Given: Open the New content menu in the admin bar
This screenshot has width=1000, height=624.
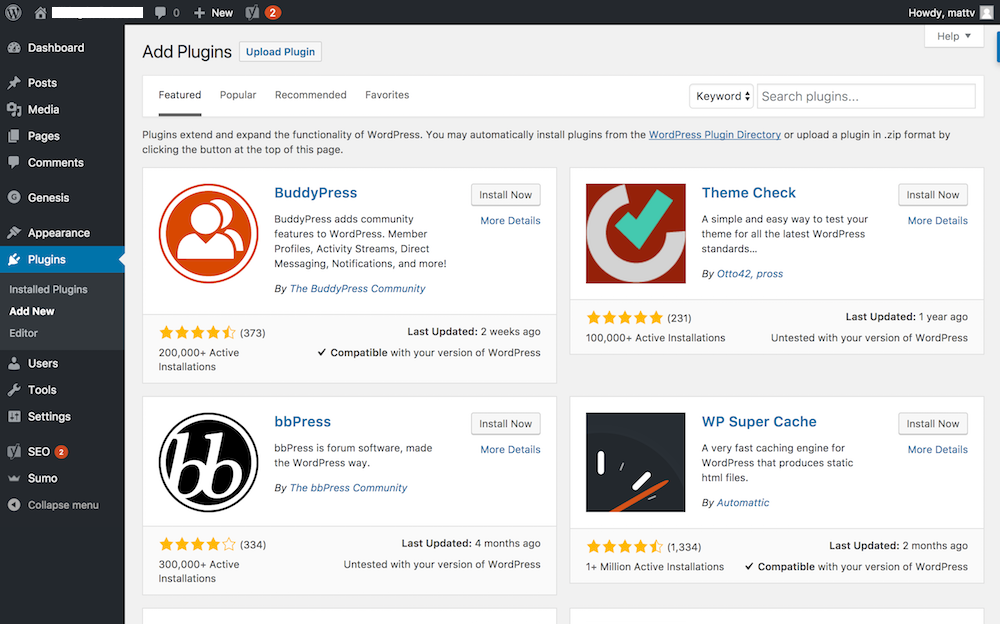Looking at the screenshot, I should (214, 12).
